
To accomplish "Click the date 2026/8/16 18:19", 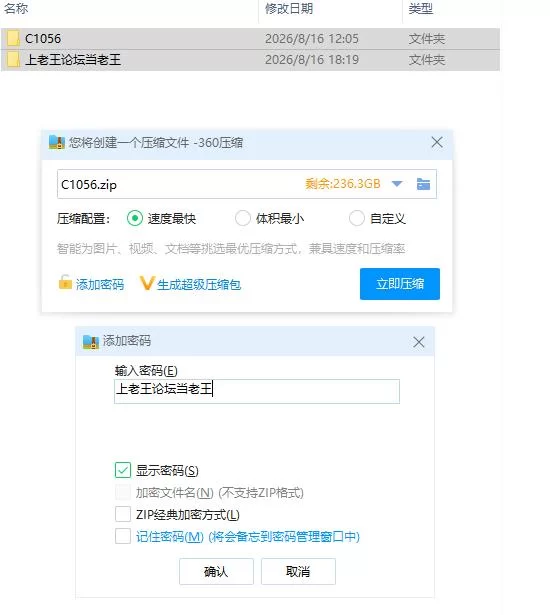I will [x=312, y=60].
